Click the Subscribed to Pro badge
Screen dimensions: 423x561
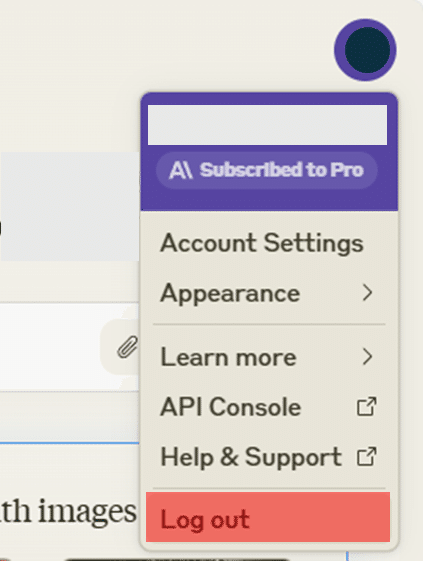(x=267, y=170)
